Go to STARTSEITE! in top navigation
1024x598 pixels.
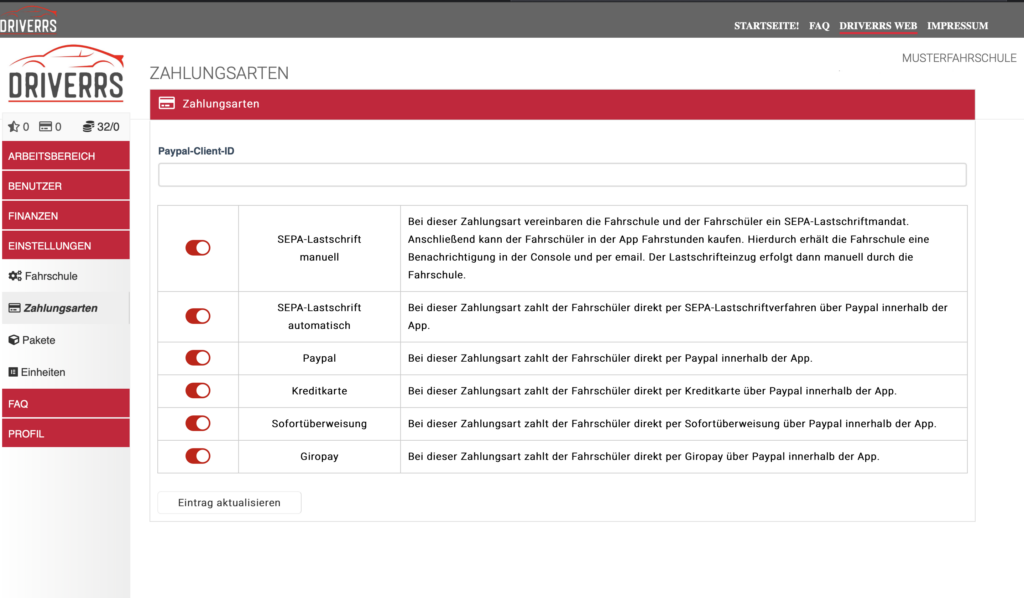tap(766, 26)
